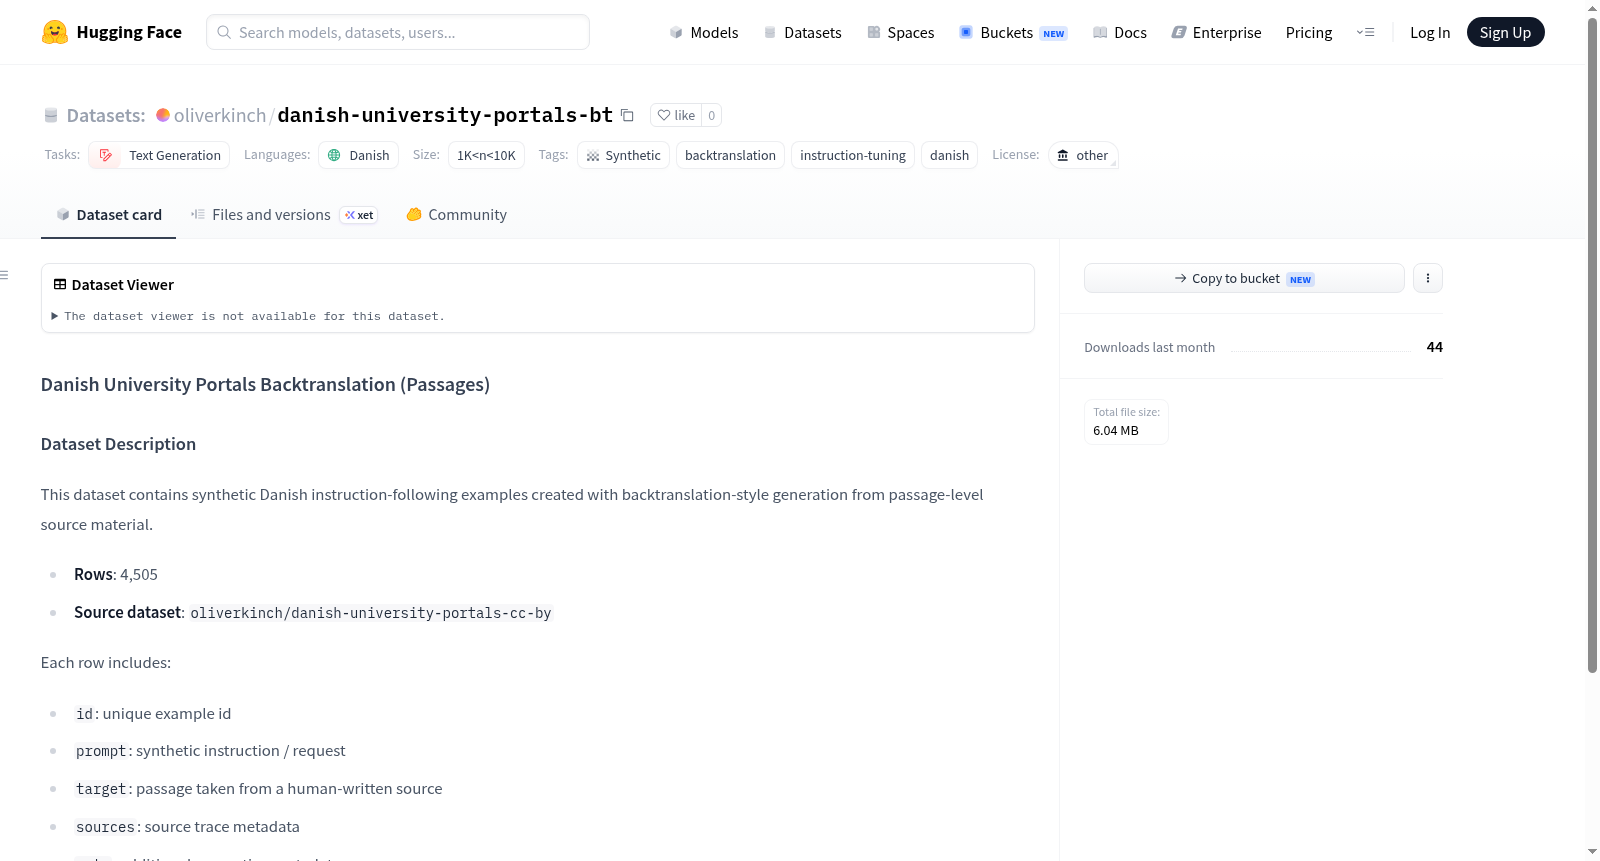Click the Models cube icon
This screenshot has width=1600, height=861.
(676, 32)
